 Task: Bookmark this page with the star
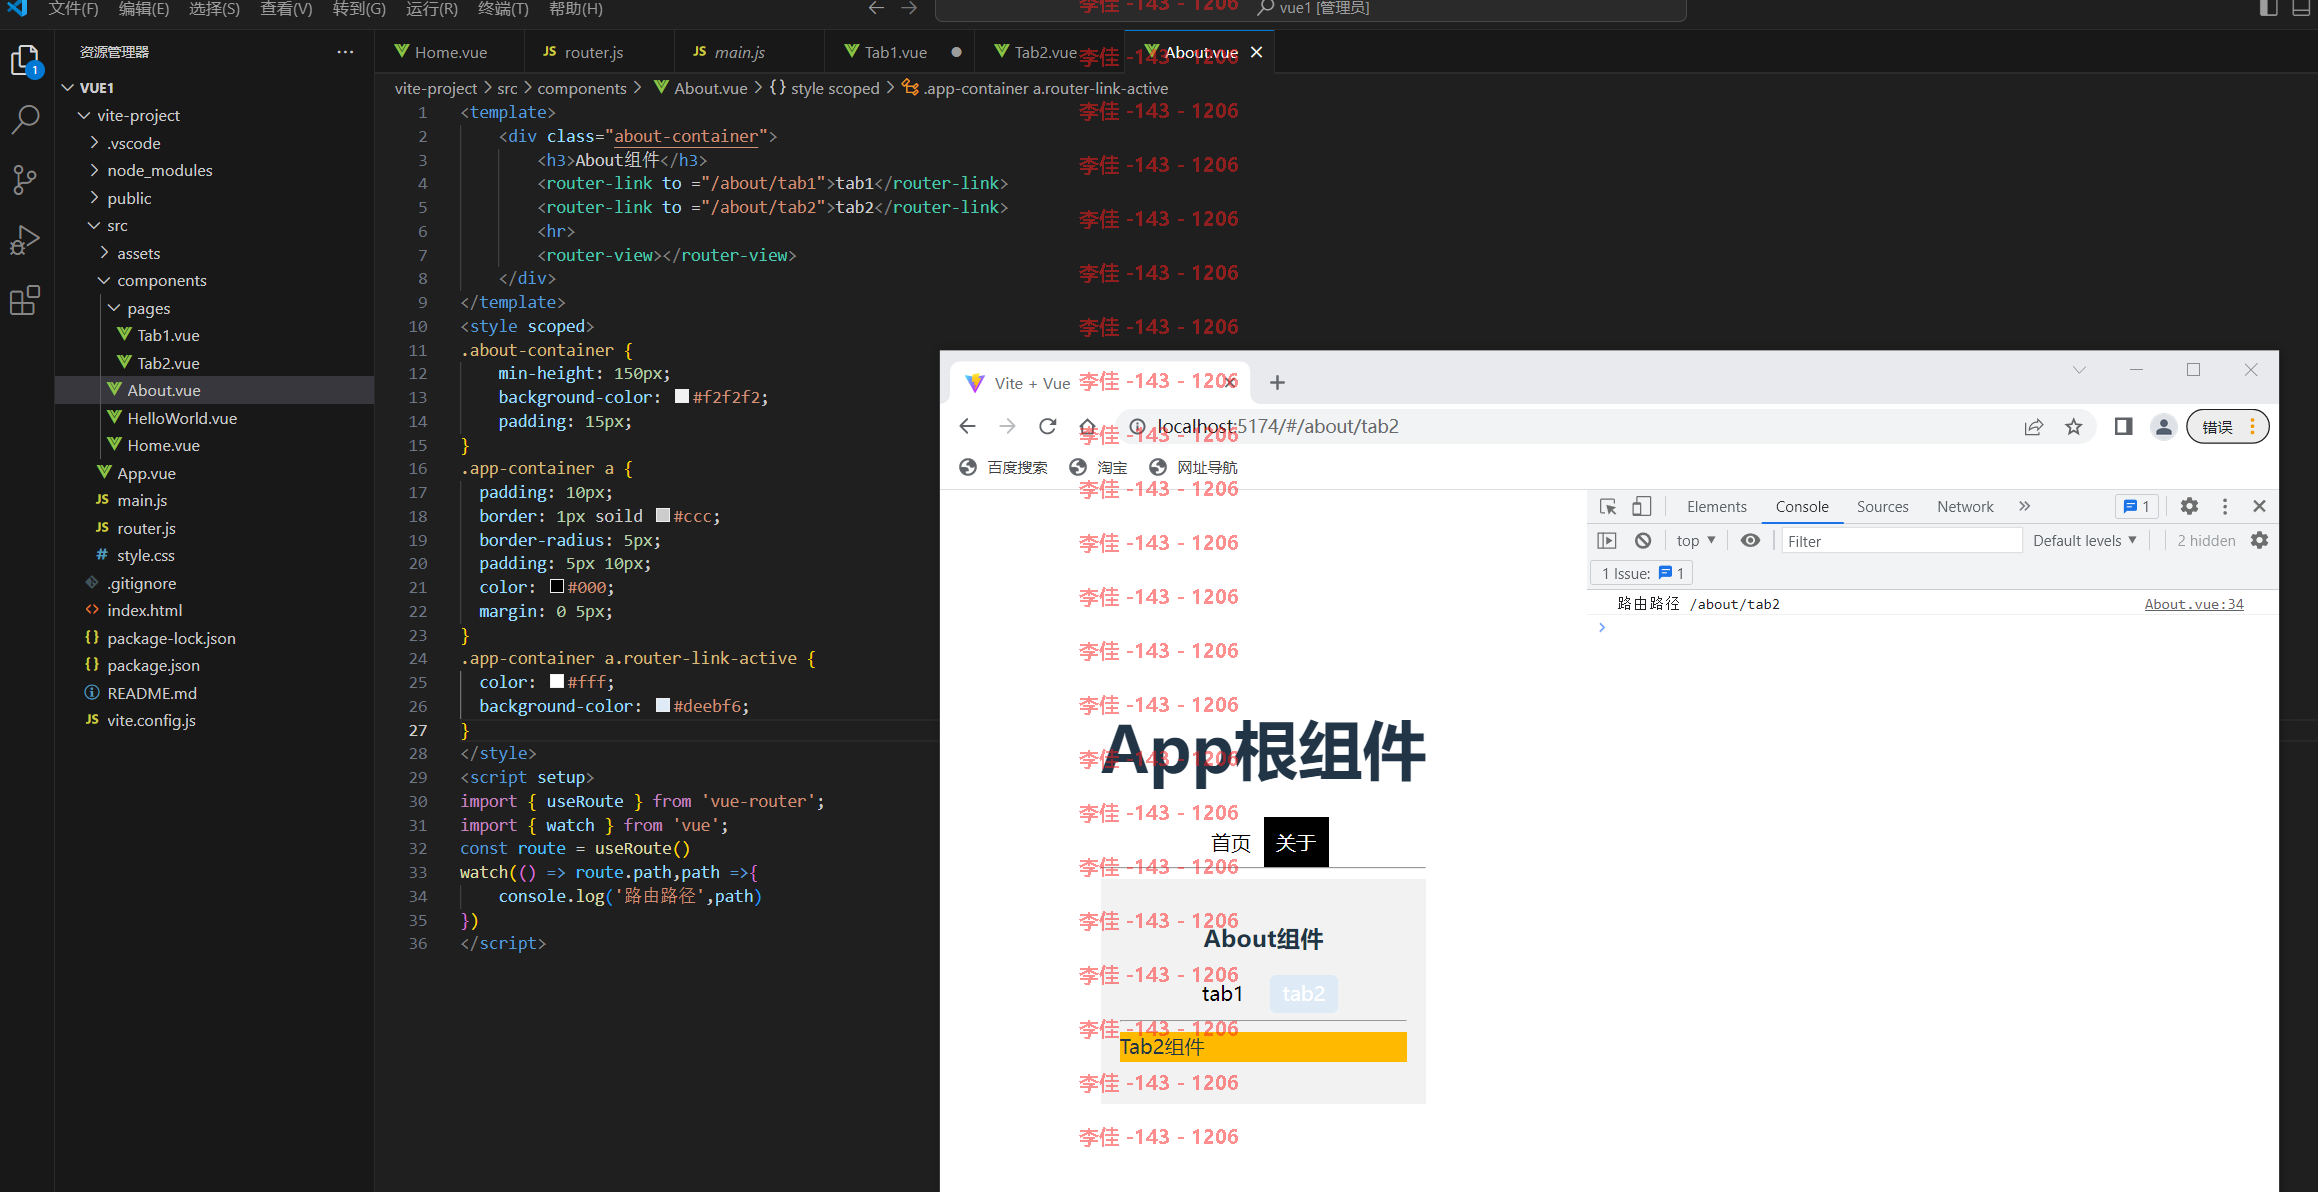click(2073, 427)
